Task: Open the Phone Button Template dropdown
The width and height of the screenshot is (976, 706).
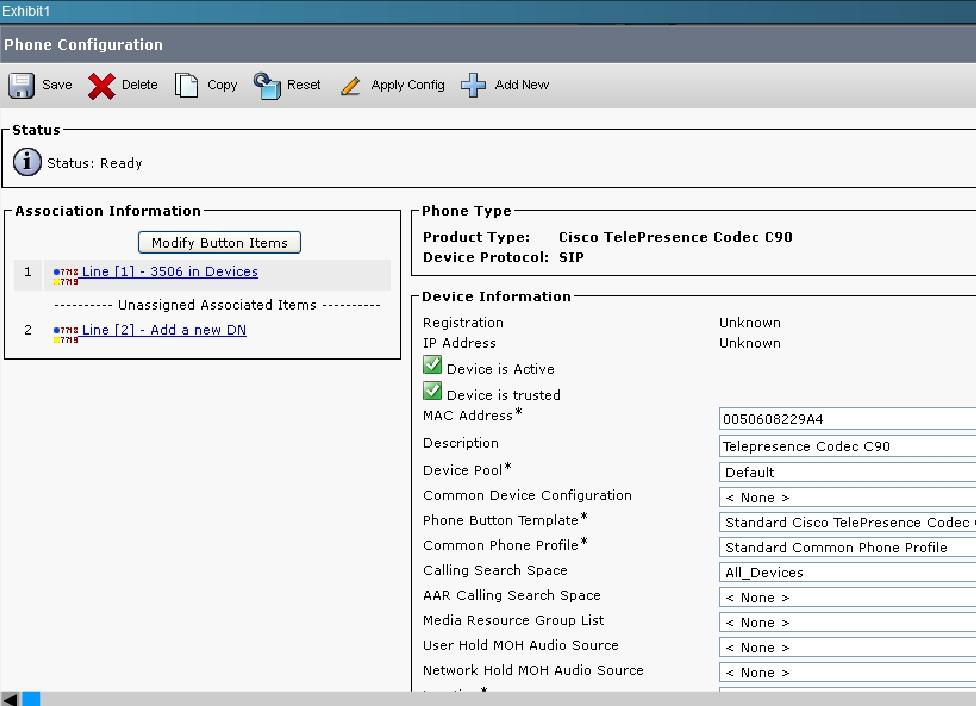Action: (847, 522)
